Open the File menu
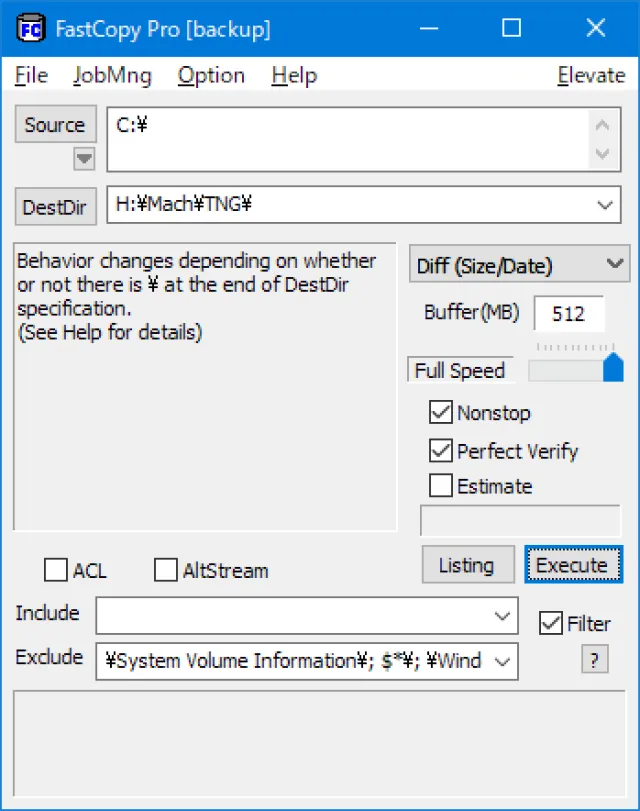640x811 pixels. click(31, 76)
